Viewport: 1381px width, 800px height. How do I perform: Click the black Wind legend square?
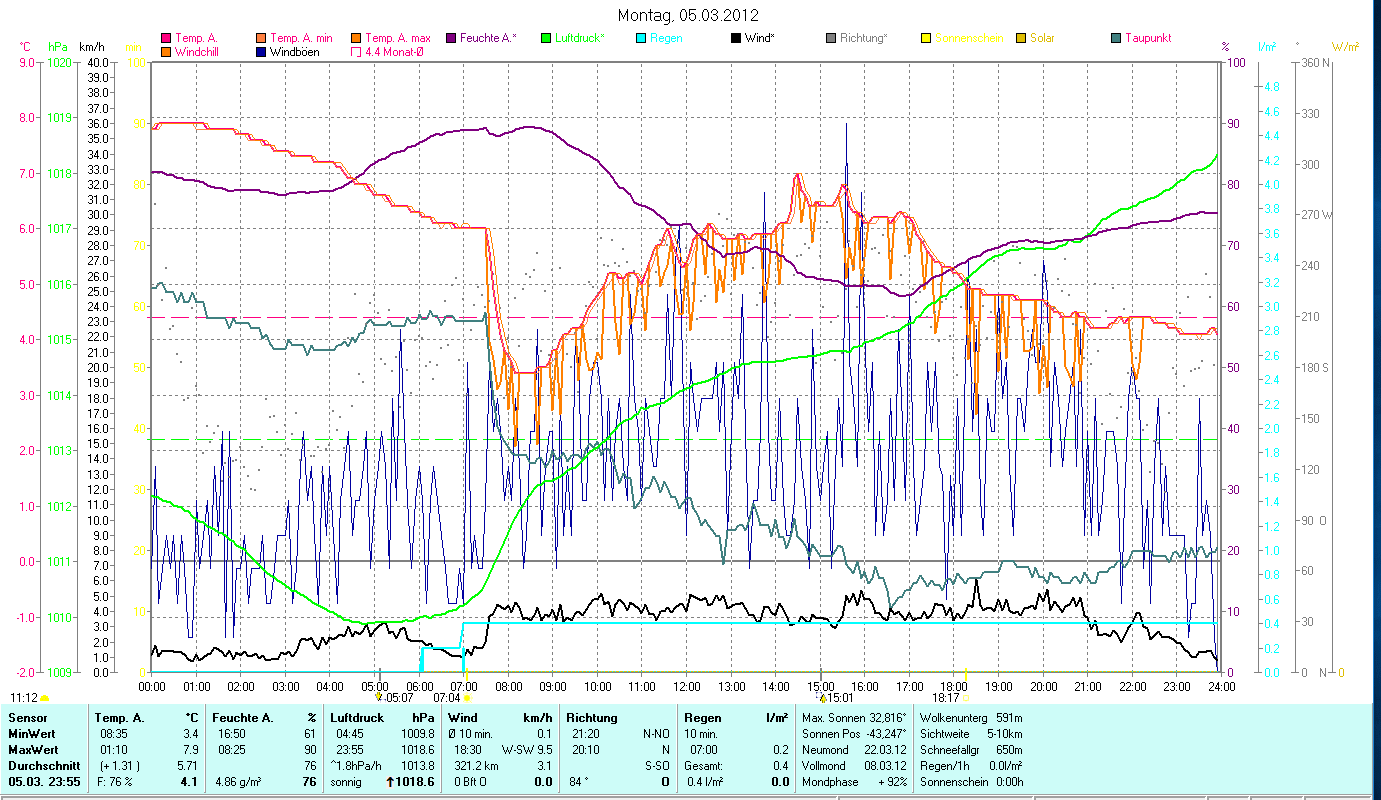point(734,38)
